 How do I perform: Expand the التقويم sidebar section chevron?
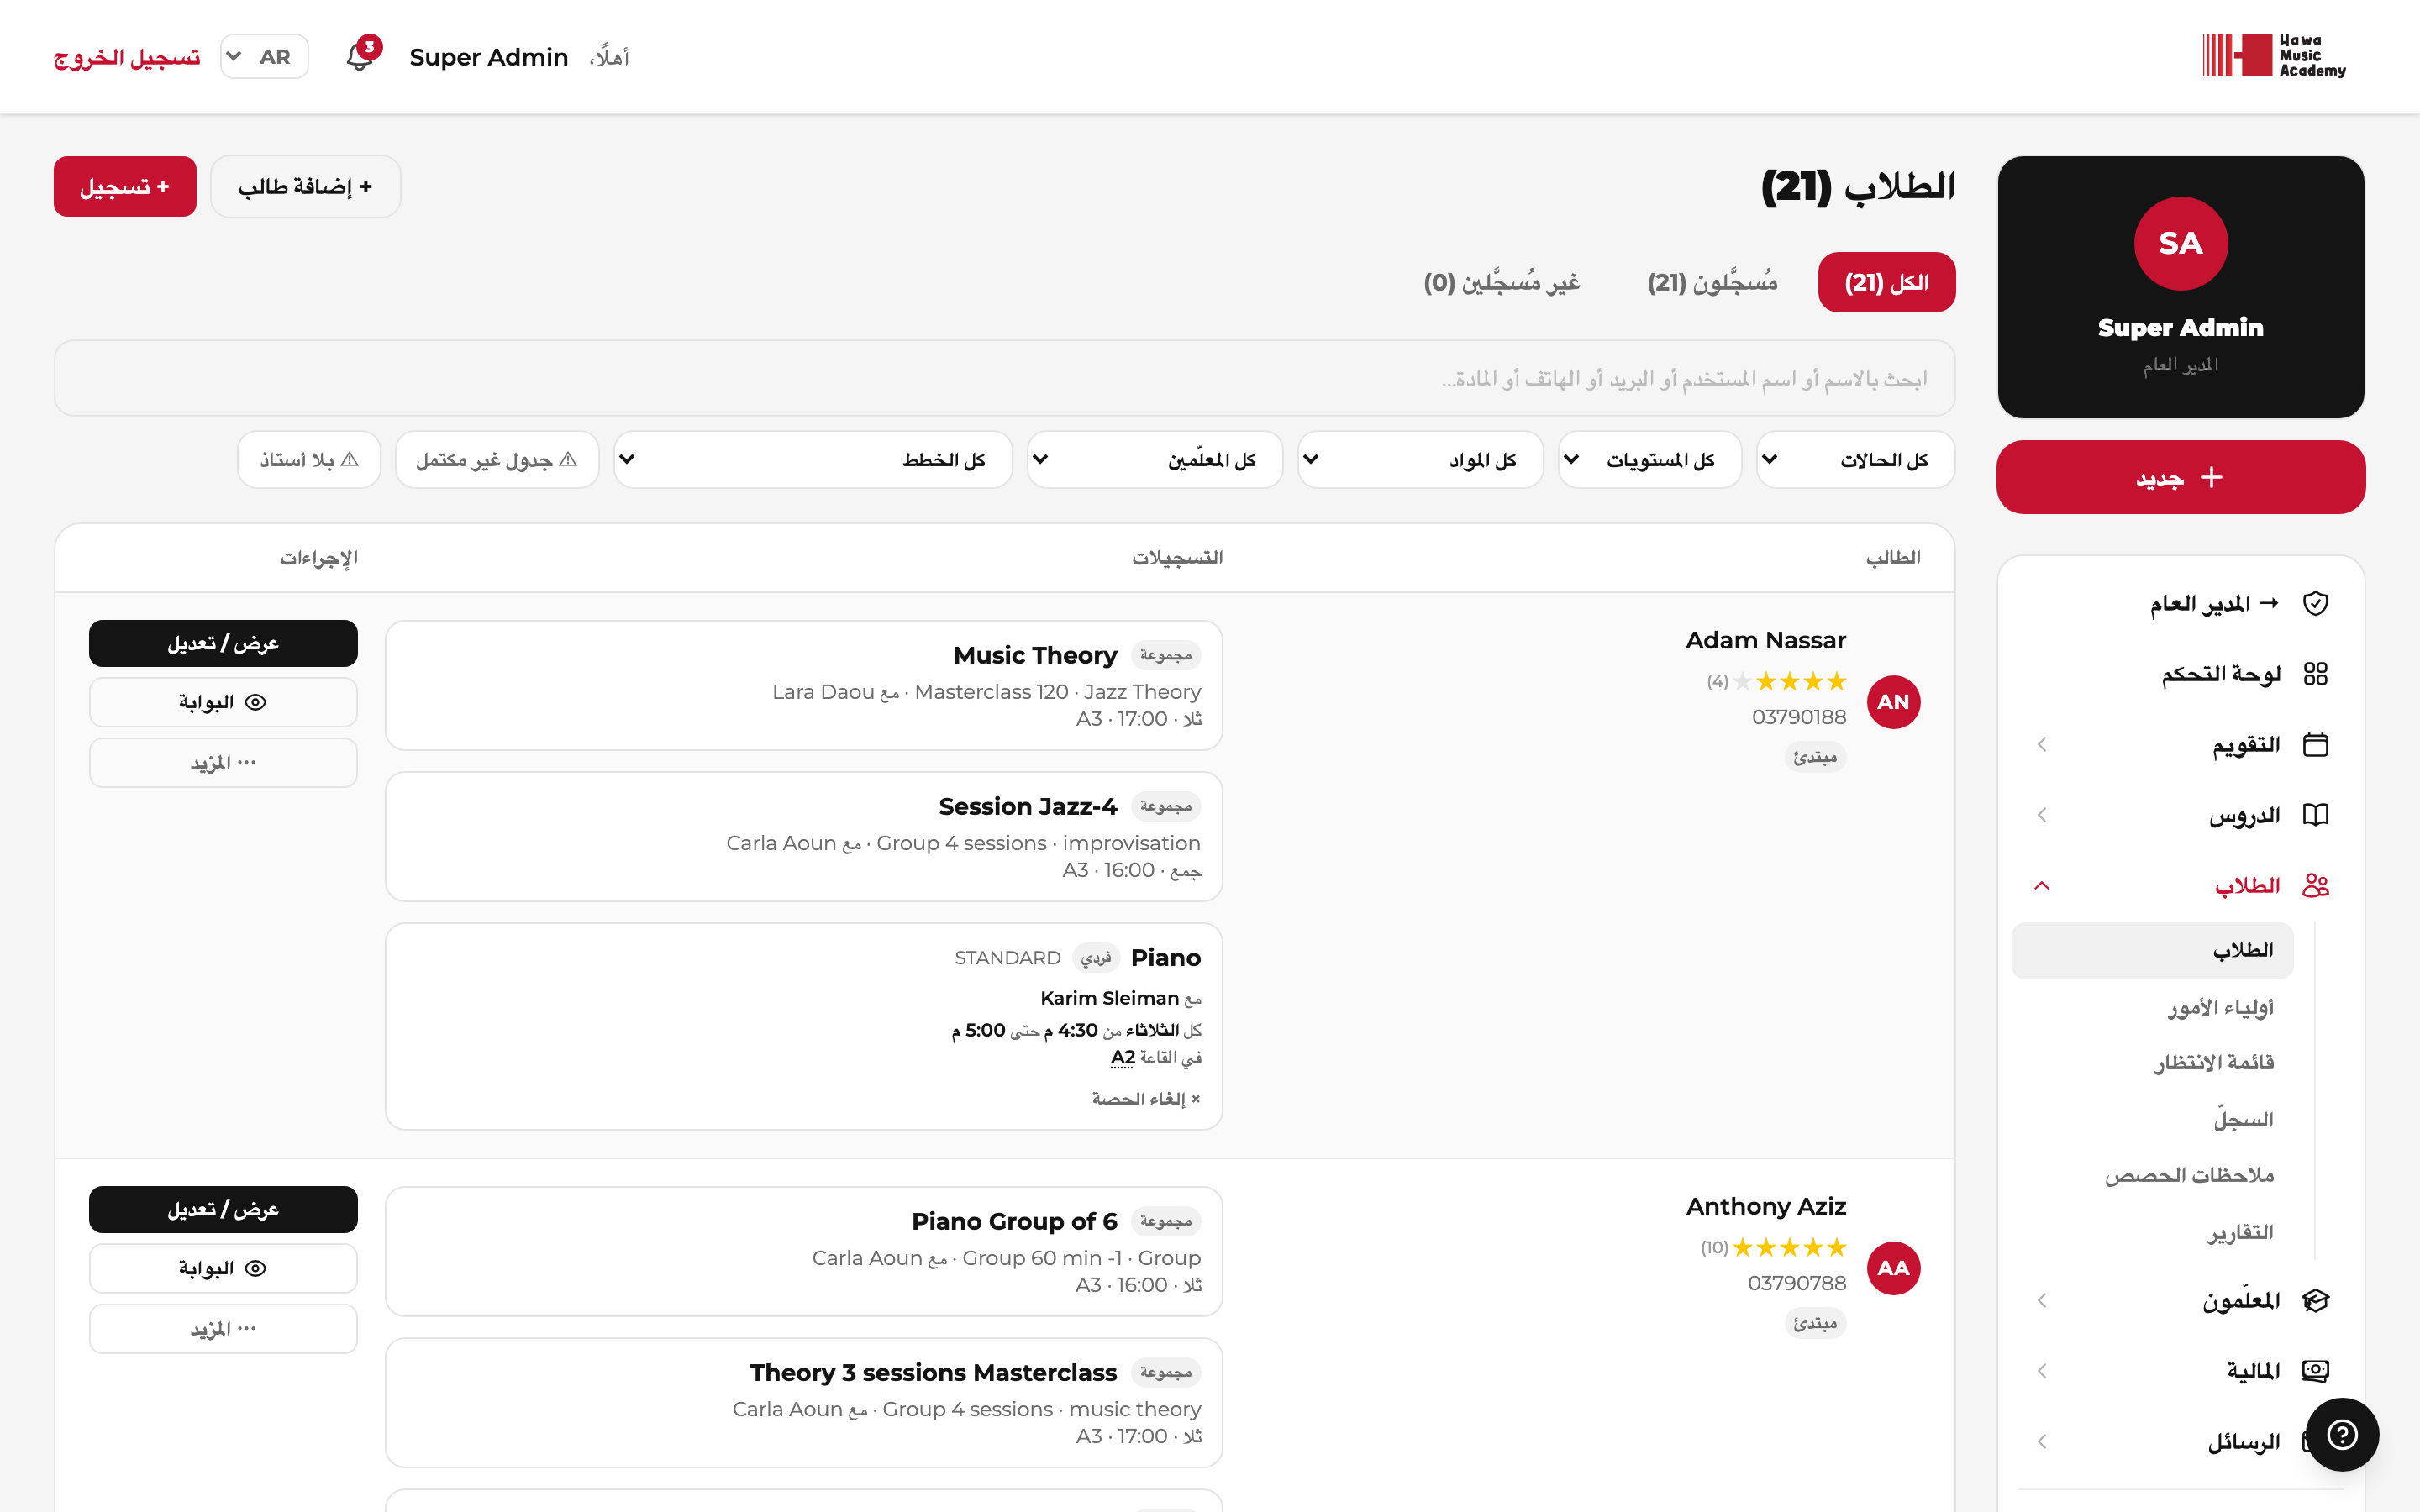click(x=2041, y=744)
